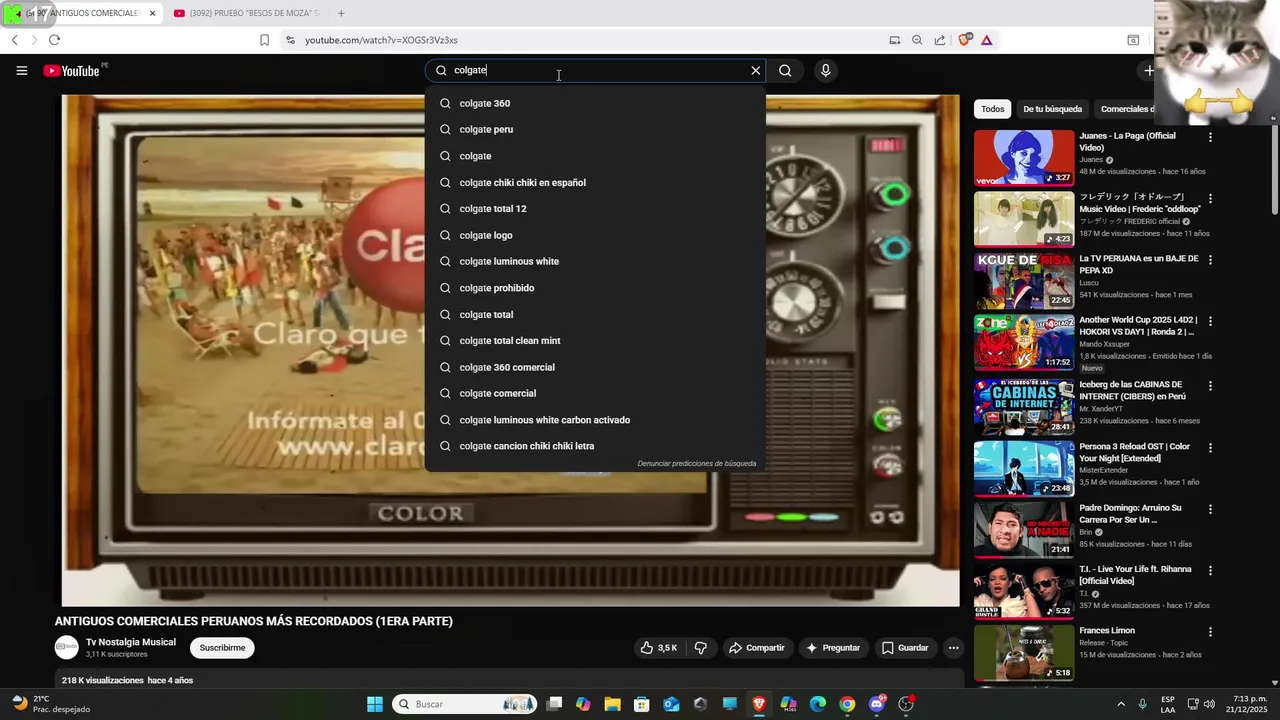Pick 'colgate luminous white carbon activado' suggestion

tap(595, 420)
